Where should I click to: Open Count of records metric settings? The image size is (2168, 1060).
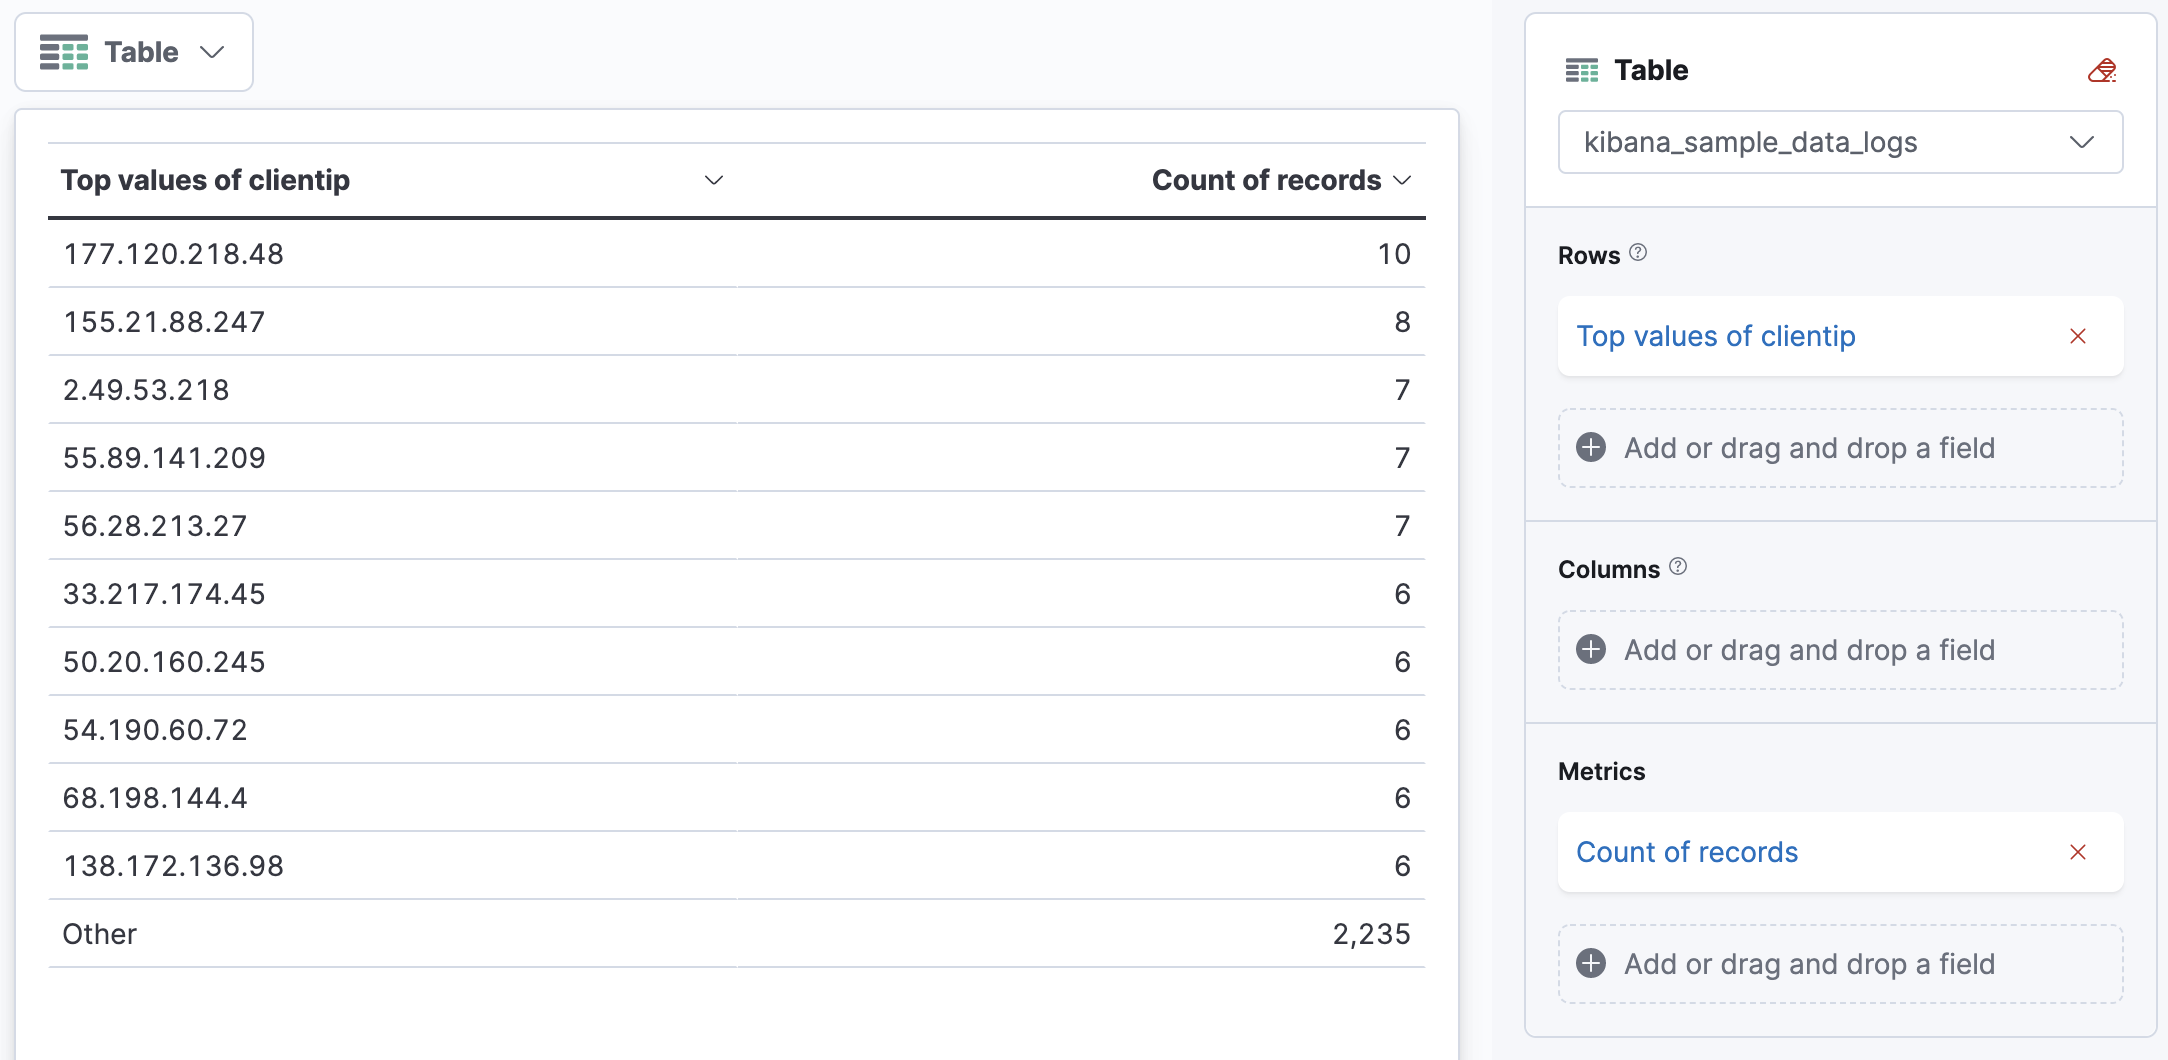[1687, 853]
